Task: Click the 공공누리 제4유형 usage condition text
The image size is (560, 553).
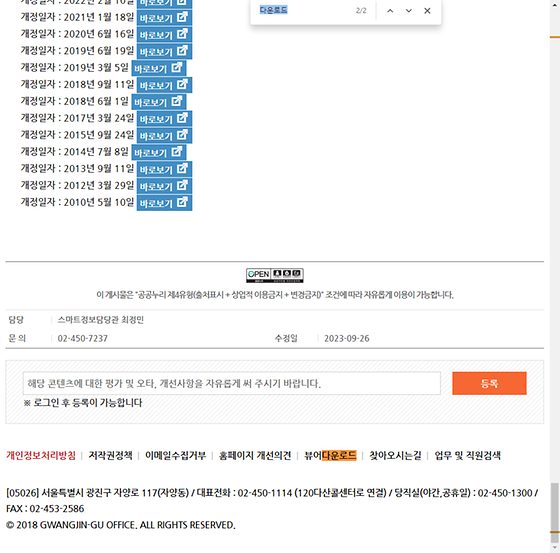Action: tap(275, 295)
